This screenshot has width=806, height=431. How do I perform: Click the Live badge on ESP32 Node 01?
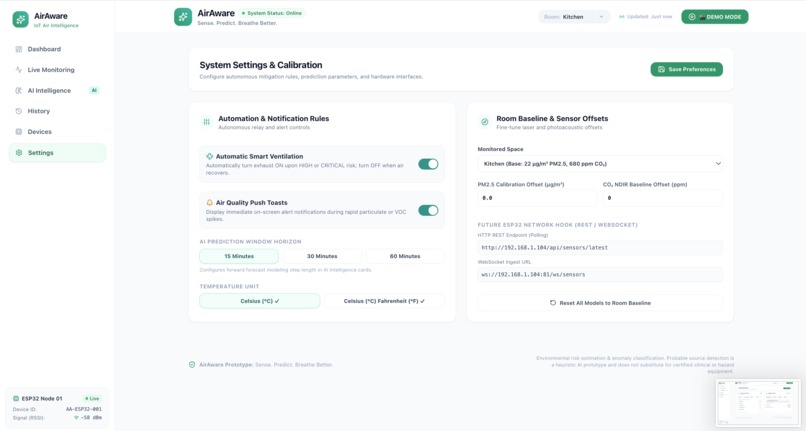(x=93, y=399)
